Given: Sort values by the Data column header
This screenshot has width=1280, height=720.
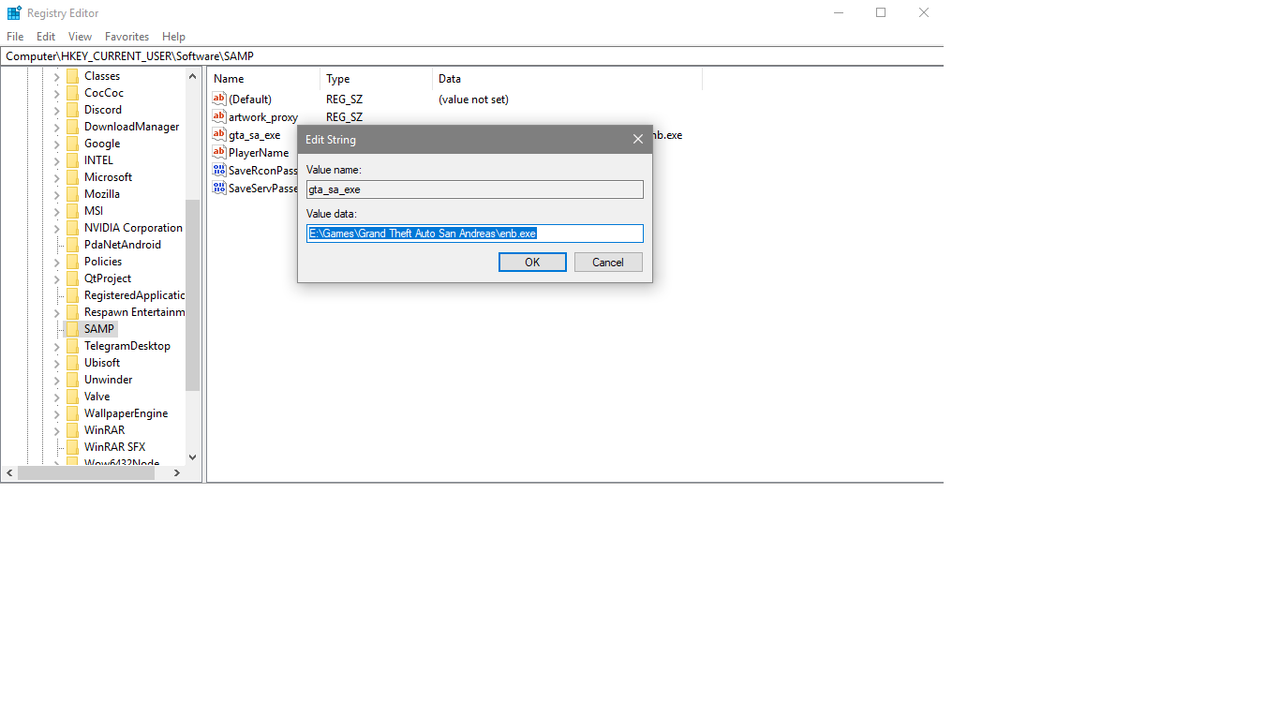Looking at the screenshot, I should (x=567, y=79).
